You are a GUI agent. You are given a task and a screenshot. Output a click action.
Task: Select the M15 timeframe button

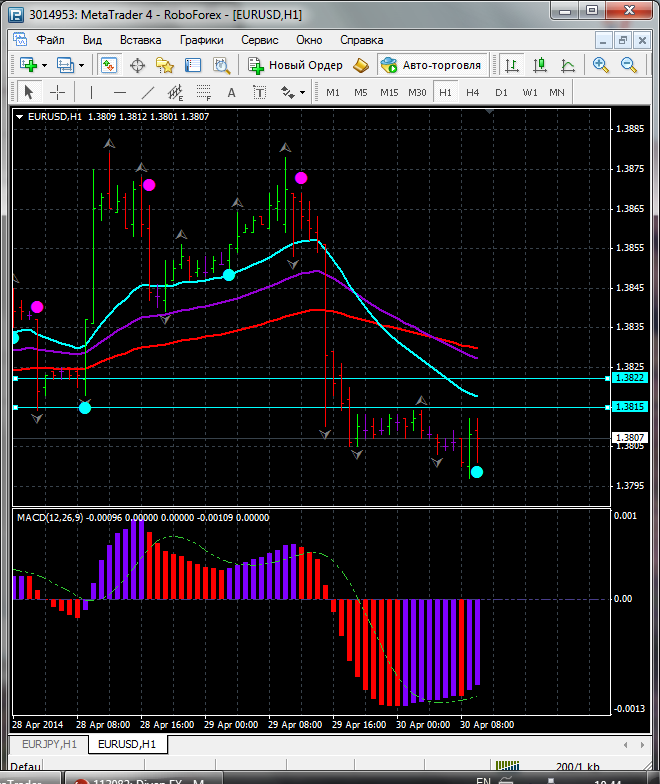click(x=389, y=92)
